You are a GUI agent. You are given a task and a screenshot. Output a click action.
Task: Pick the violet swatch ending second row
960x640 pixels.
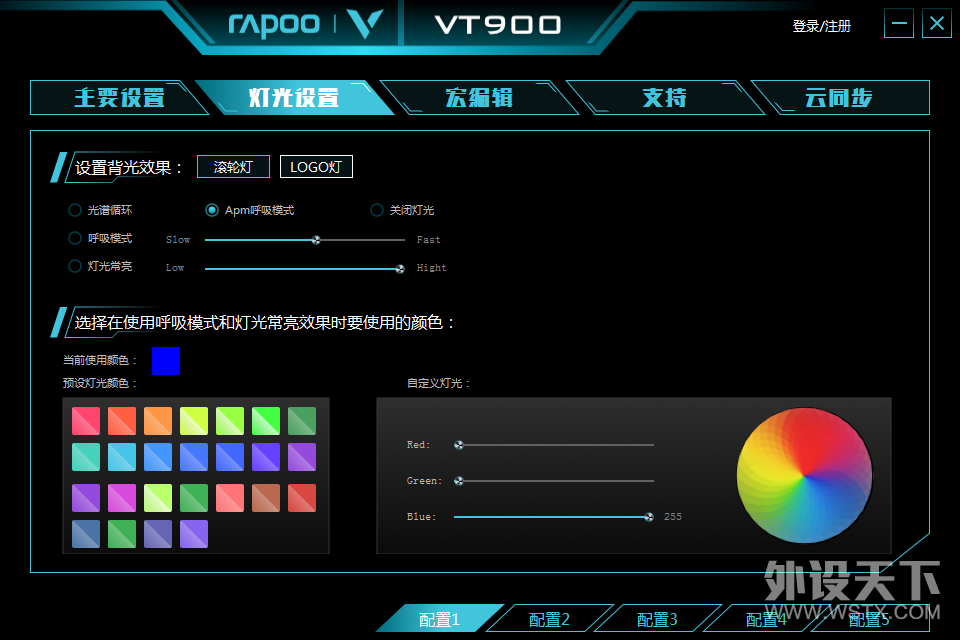302,457
